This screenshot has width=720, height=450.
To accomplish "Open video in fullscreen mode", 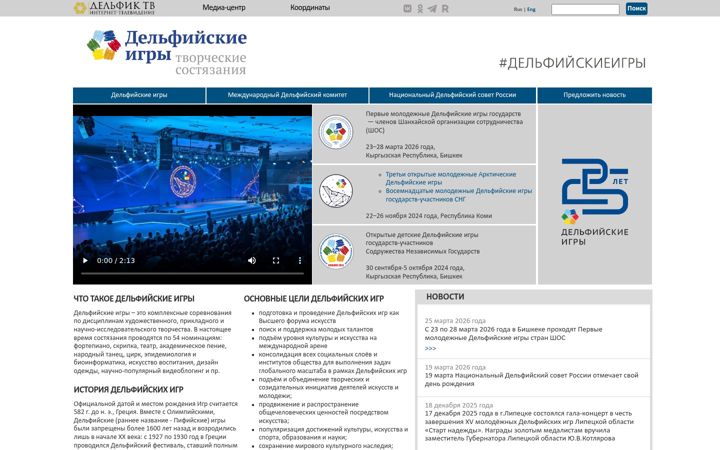I will point(276,260).
